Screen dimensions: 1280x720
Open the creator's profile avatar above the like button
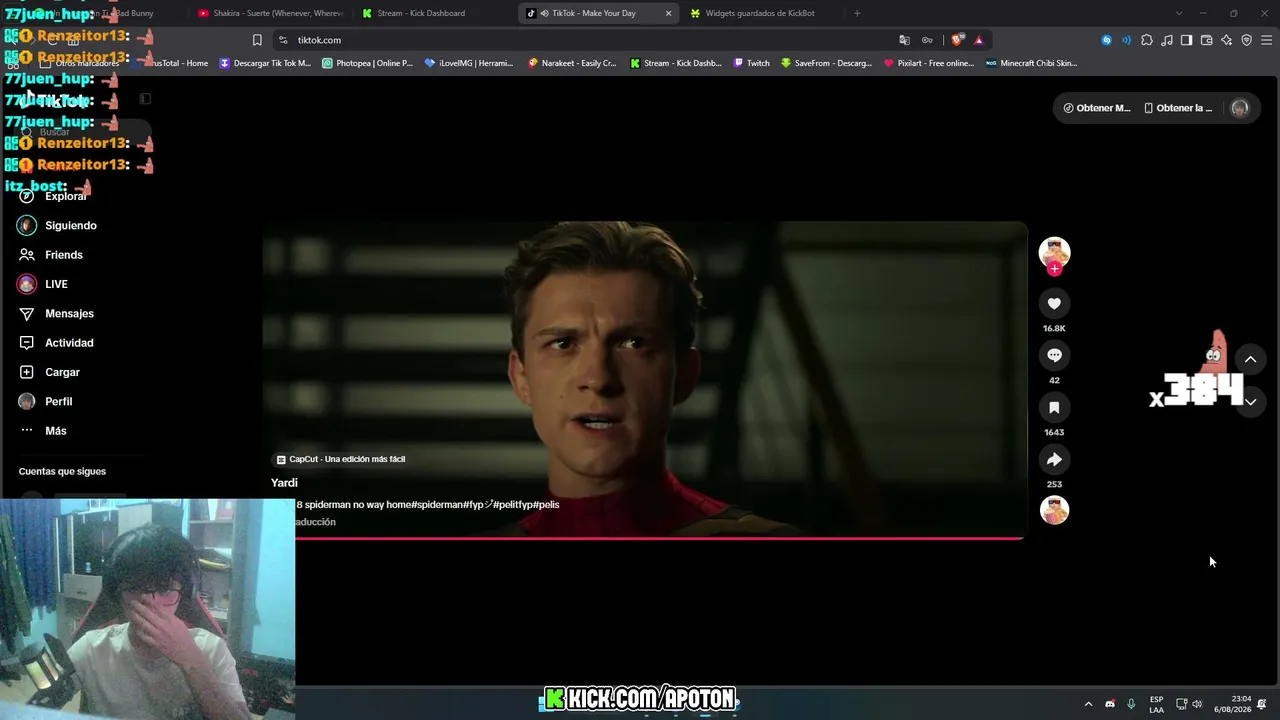click(1054, 252)
